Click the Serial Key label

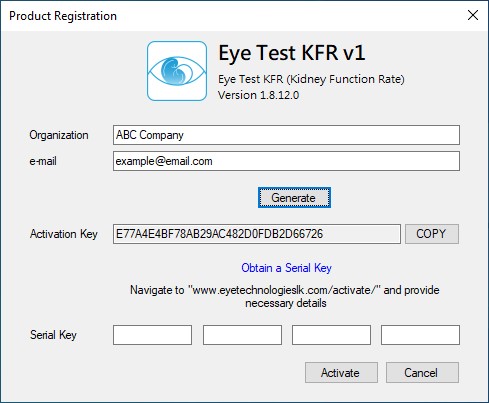pos(53,335)
